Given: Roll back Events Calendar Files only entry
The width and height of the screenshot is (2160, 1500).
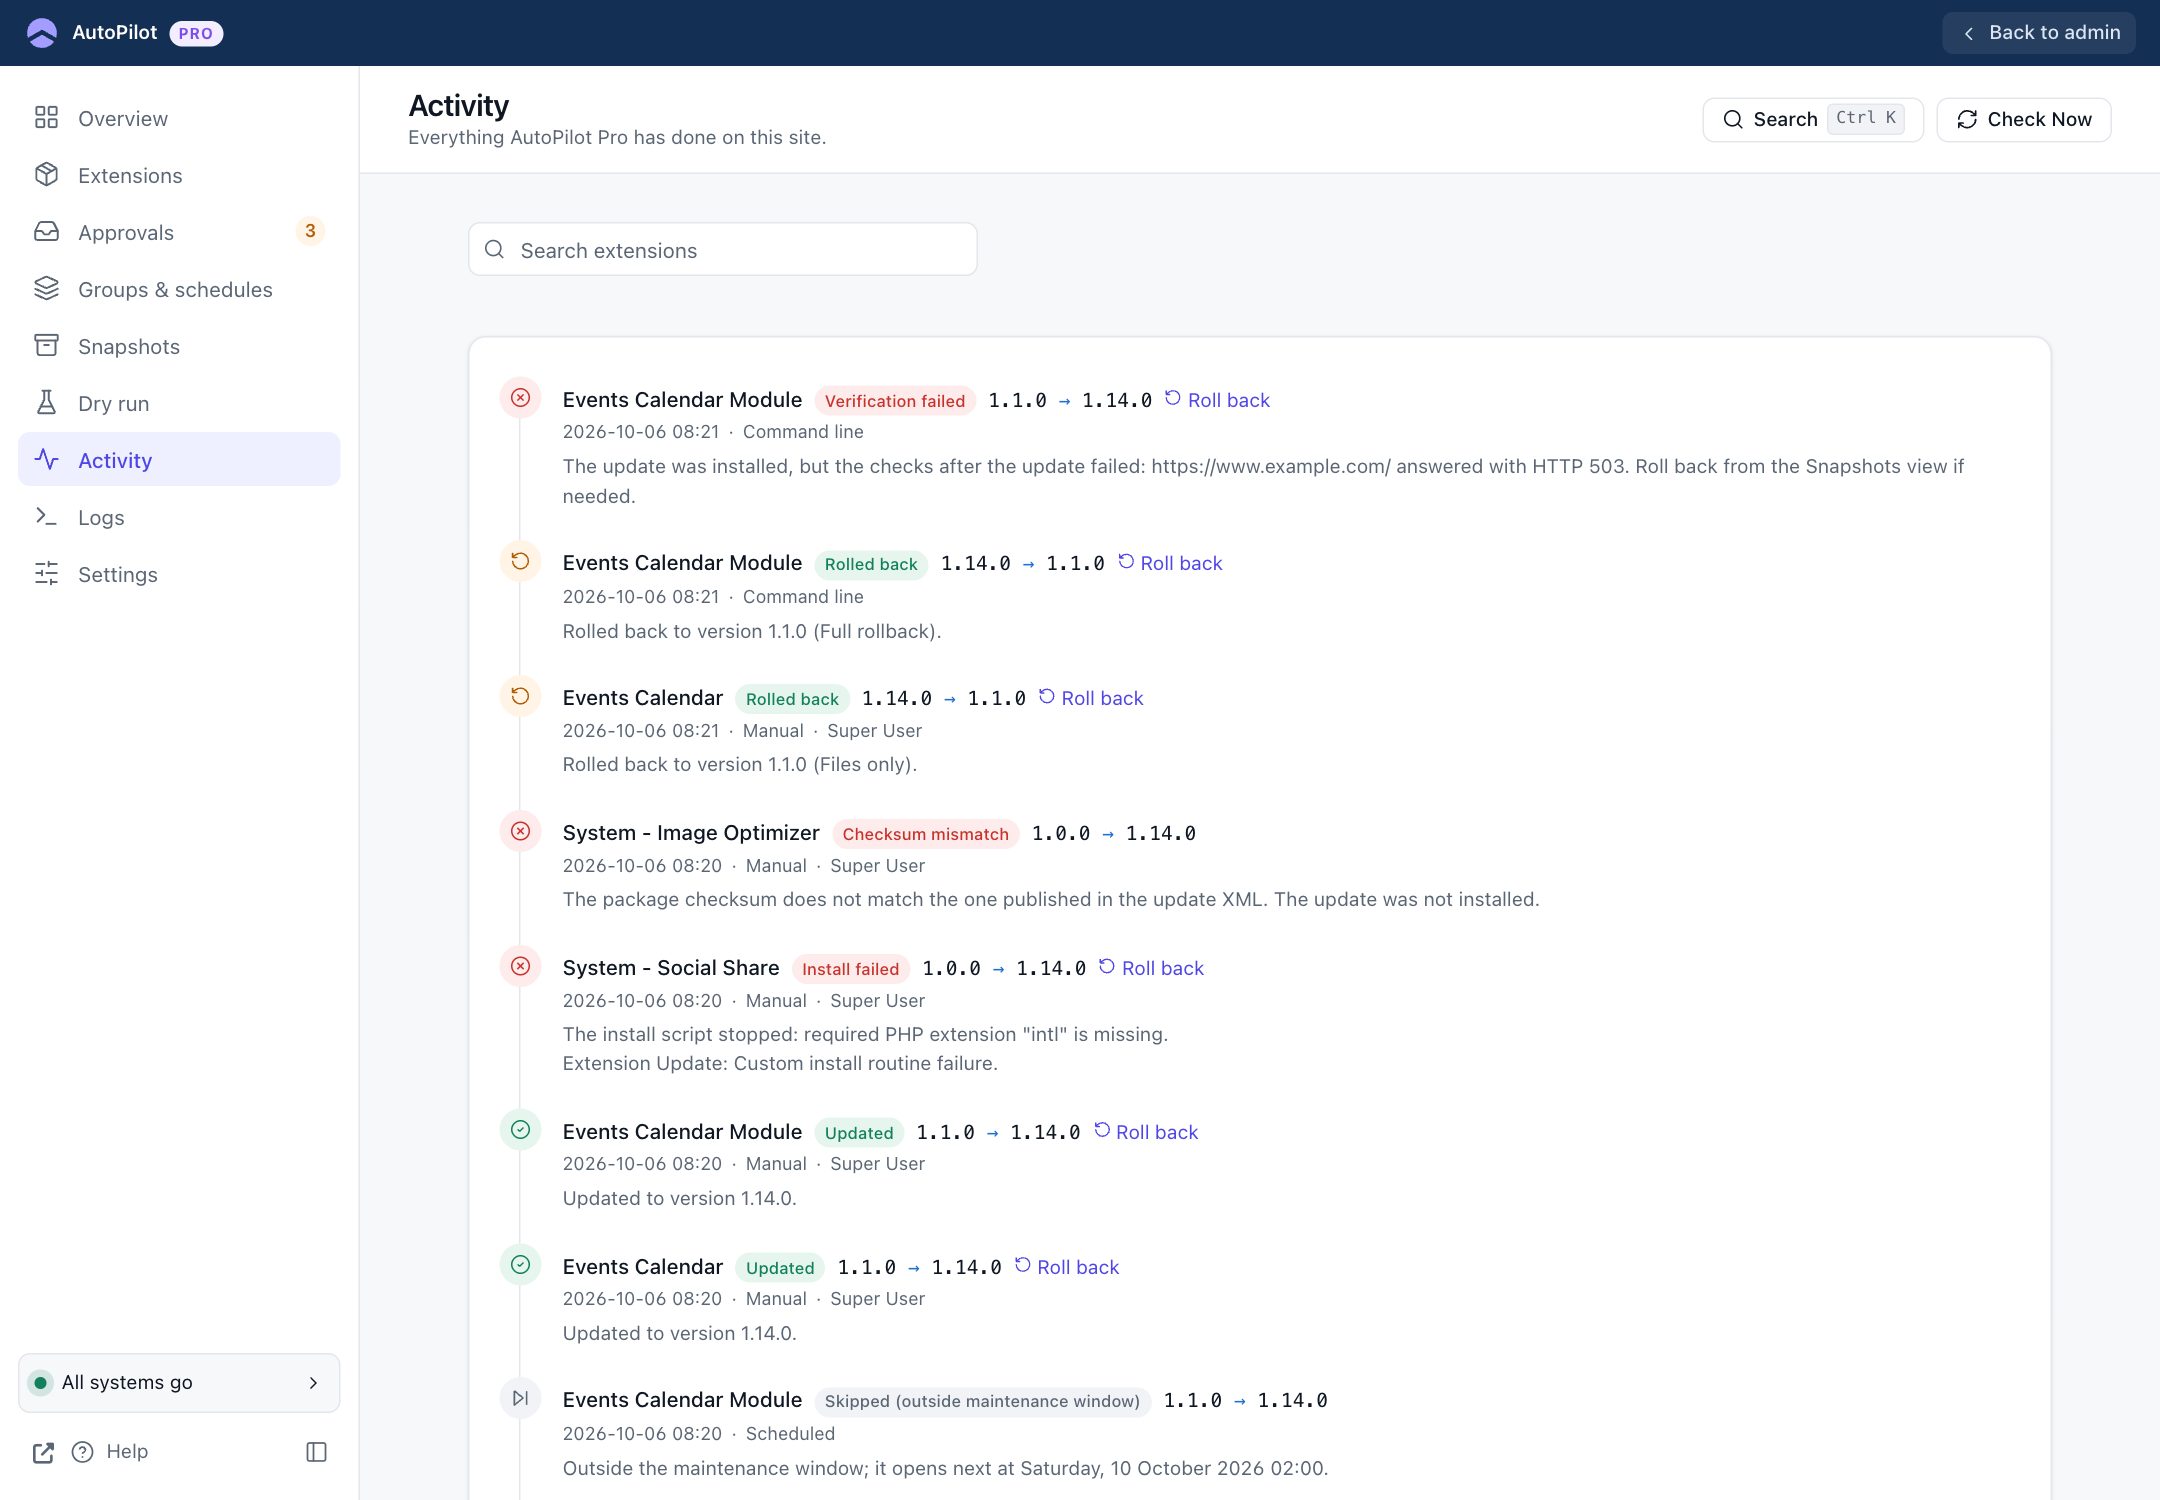Looking at the screenshot, I should tap(1091, 698).
